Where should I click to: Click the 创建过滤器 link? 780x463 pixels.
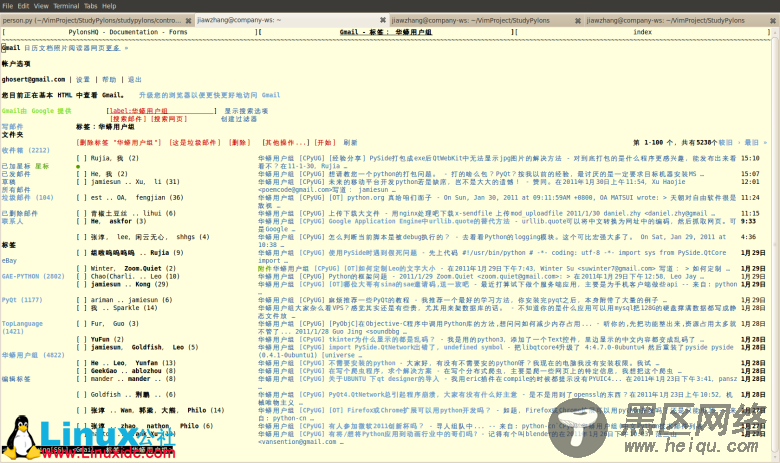coord(239,119)
